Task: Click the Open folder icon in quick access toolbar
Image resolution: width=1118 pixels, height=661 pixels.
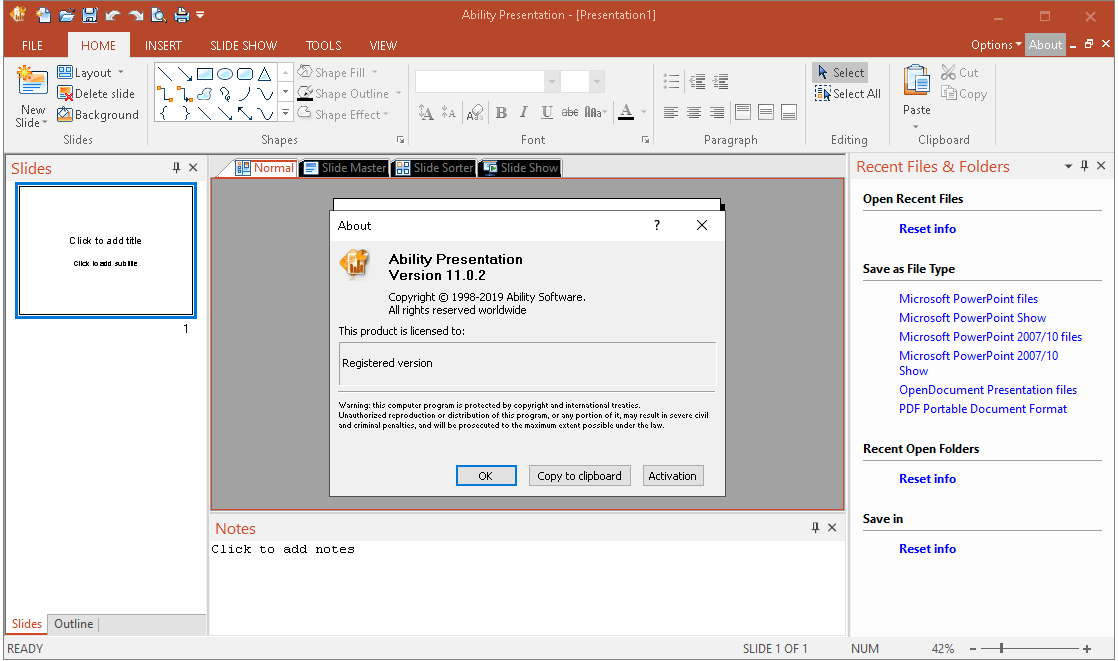Action: [x=66, y=14]
